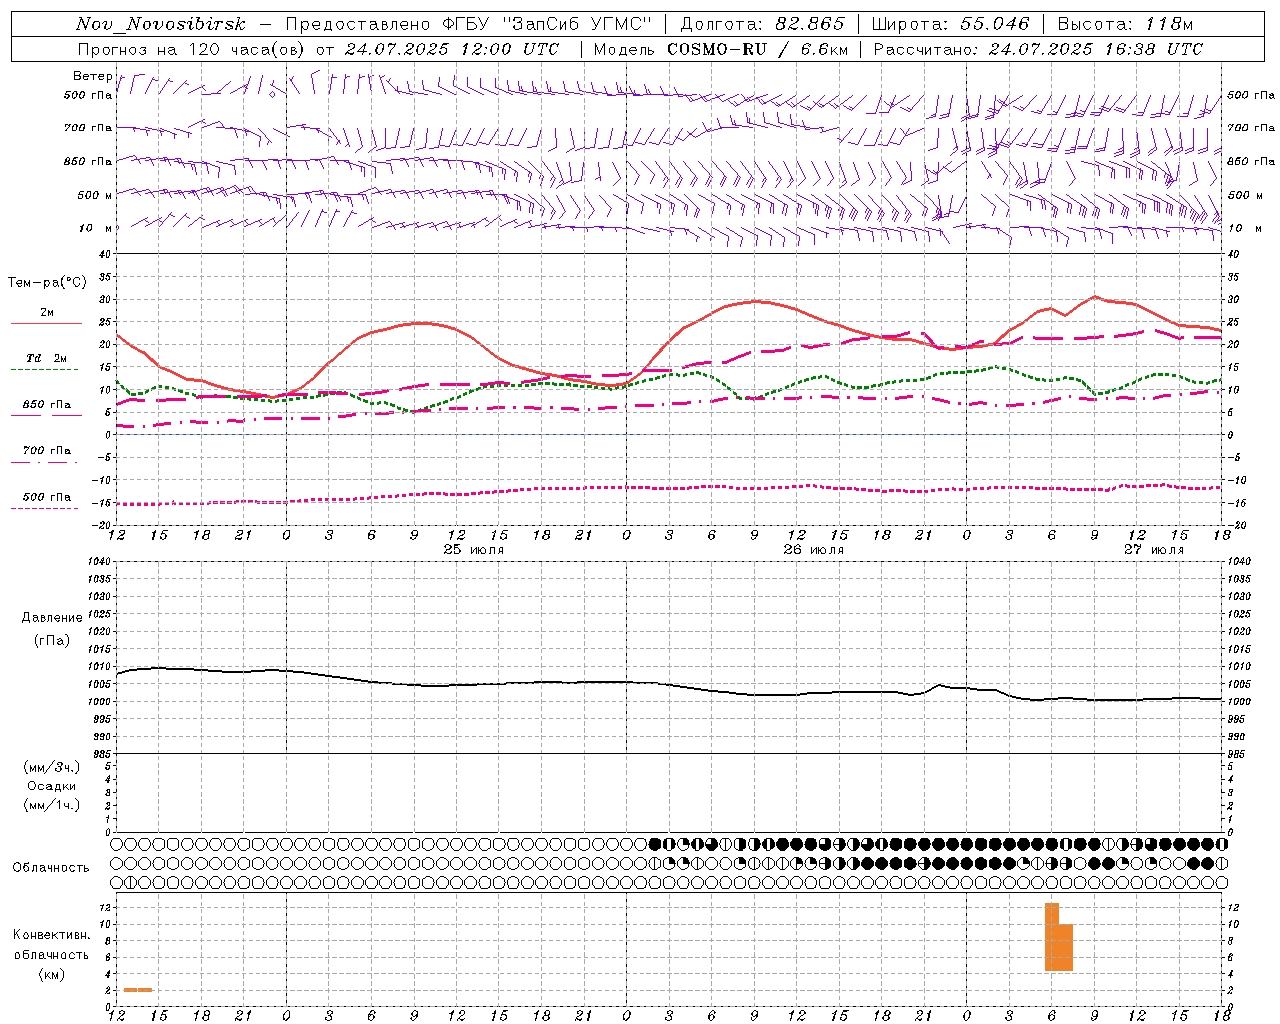
Task: Click the peak of the red 2м temperature curve on 27 июля
Action: 1095,296
